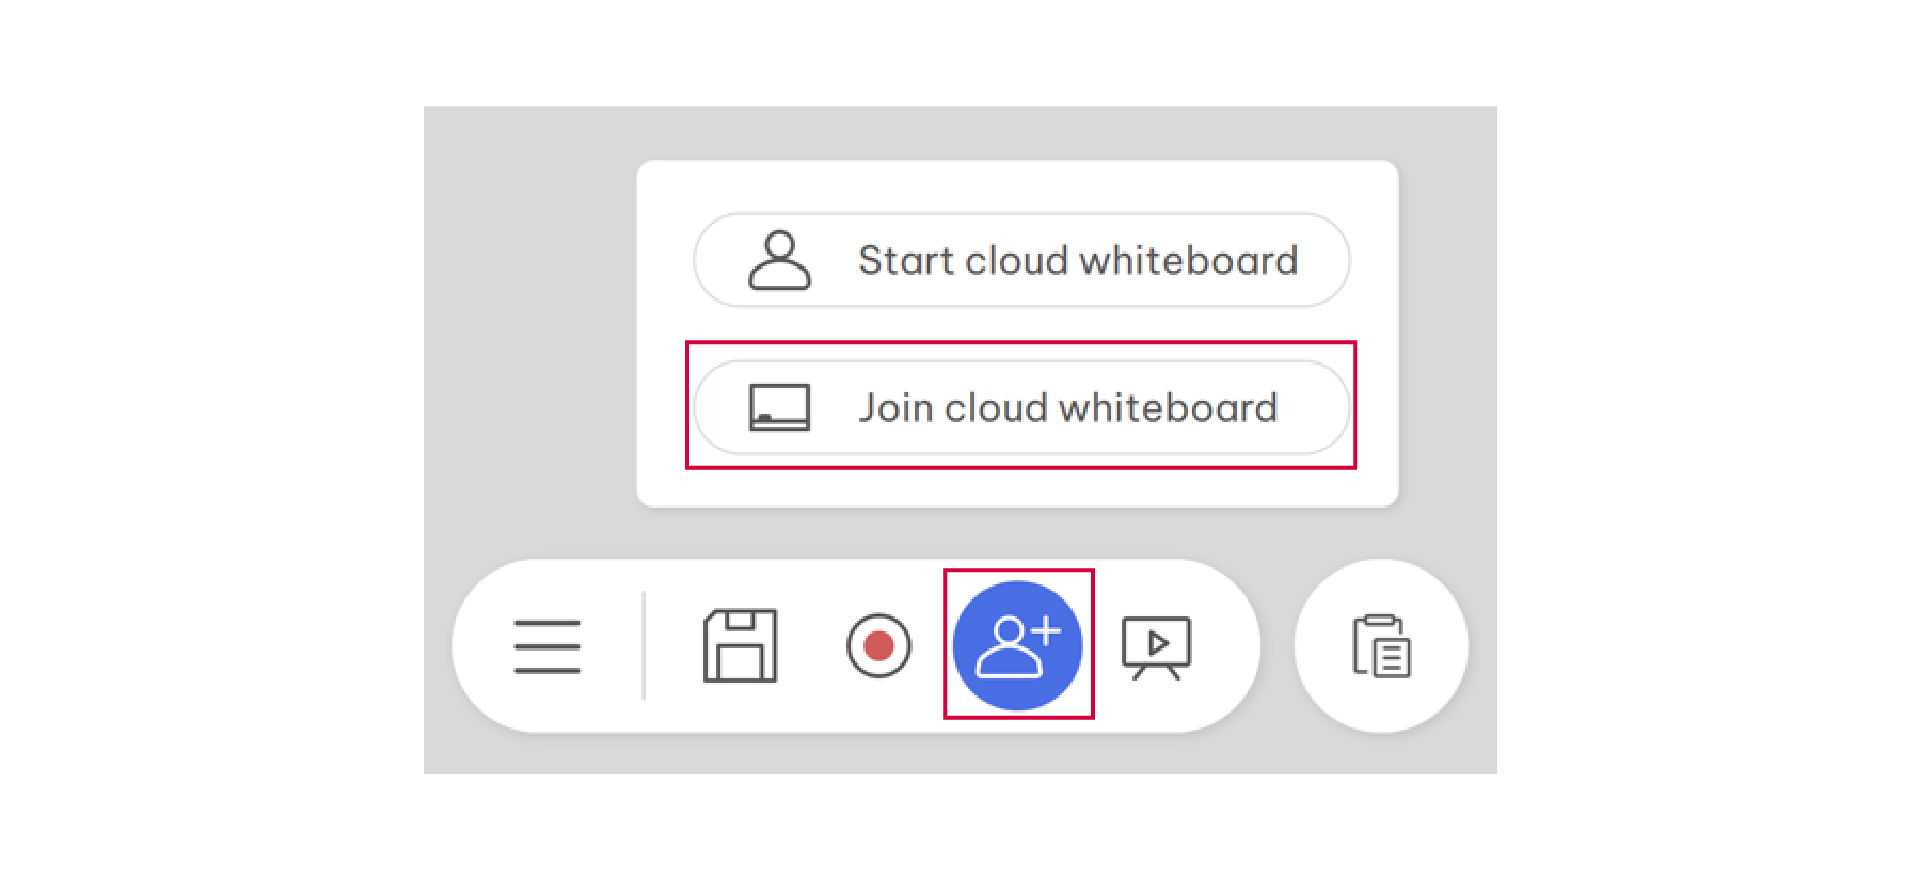Click the plus sign on the add-user icon
This screenshot has height=875, width=1921.
pos(1046,631)
